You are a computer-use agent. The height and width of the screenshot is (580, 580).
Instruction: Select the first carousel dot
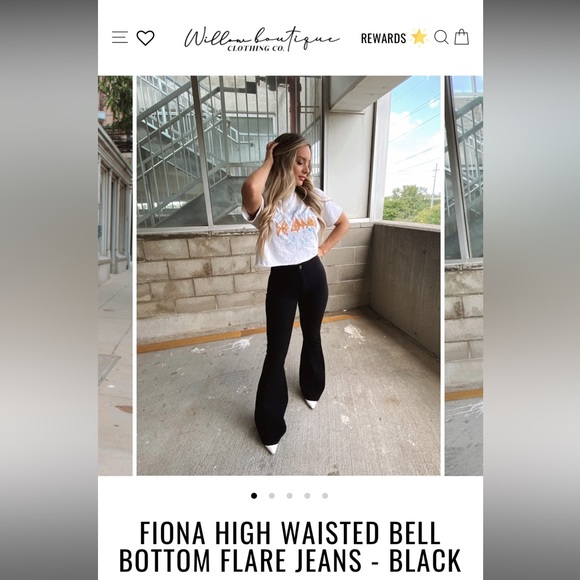point(254,496)
